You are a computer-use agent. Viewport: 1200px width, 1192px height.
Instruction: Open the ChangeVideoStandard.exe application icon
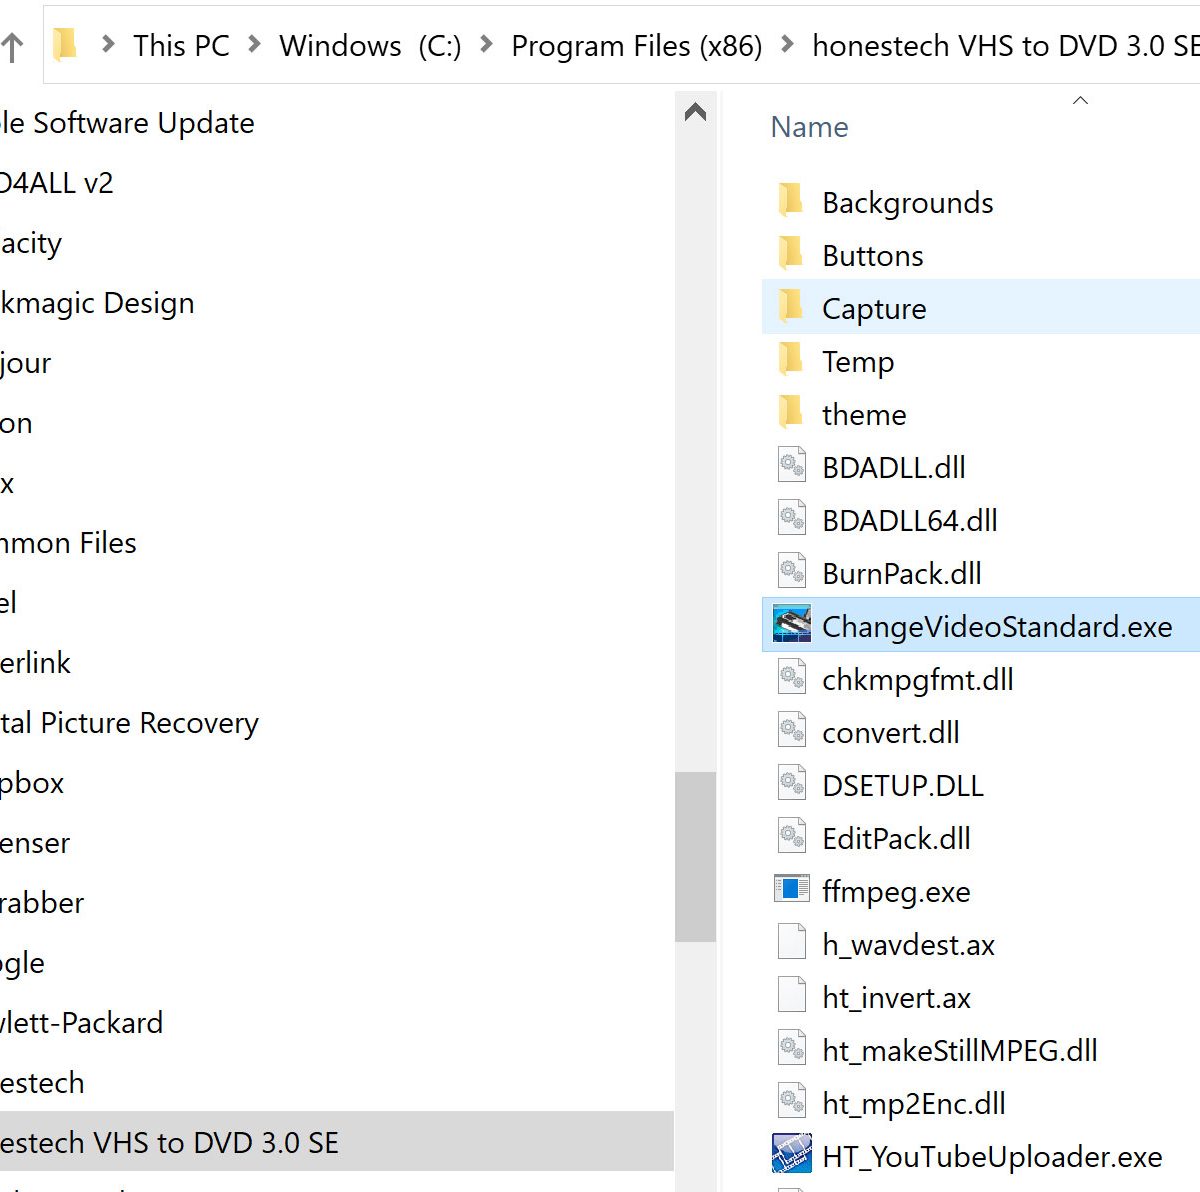coord(791,626)
